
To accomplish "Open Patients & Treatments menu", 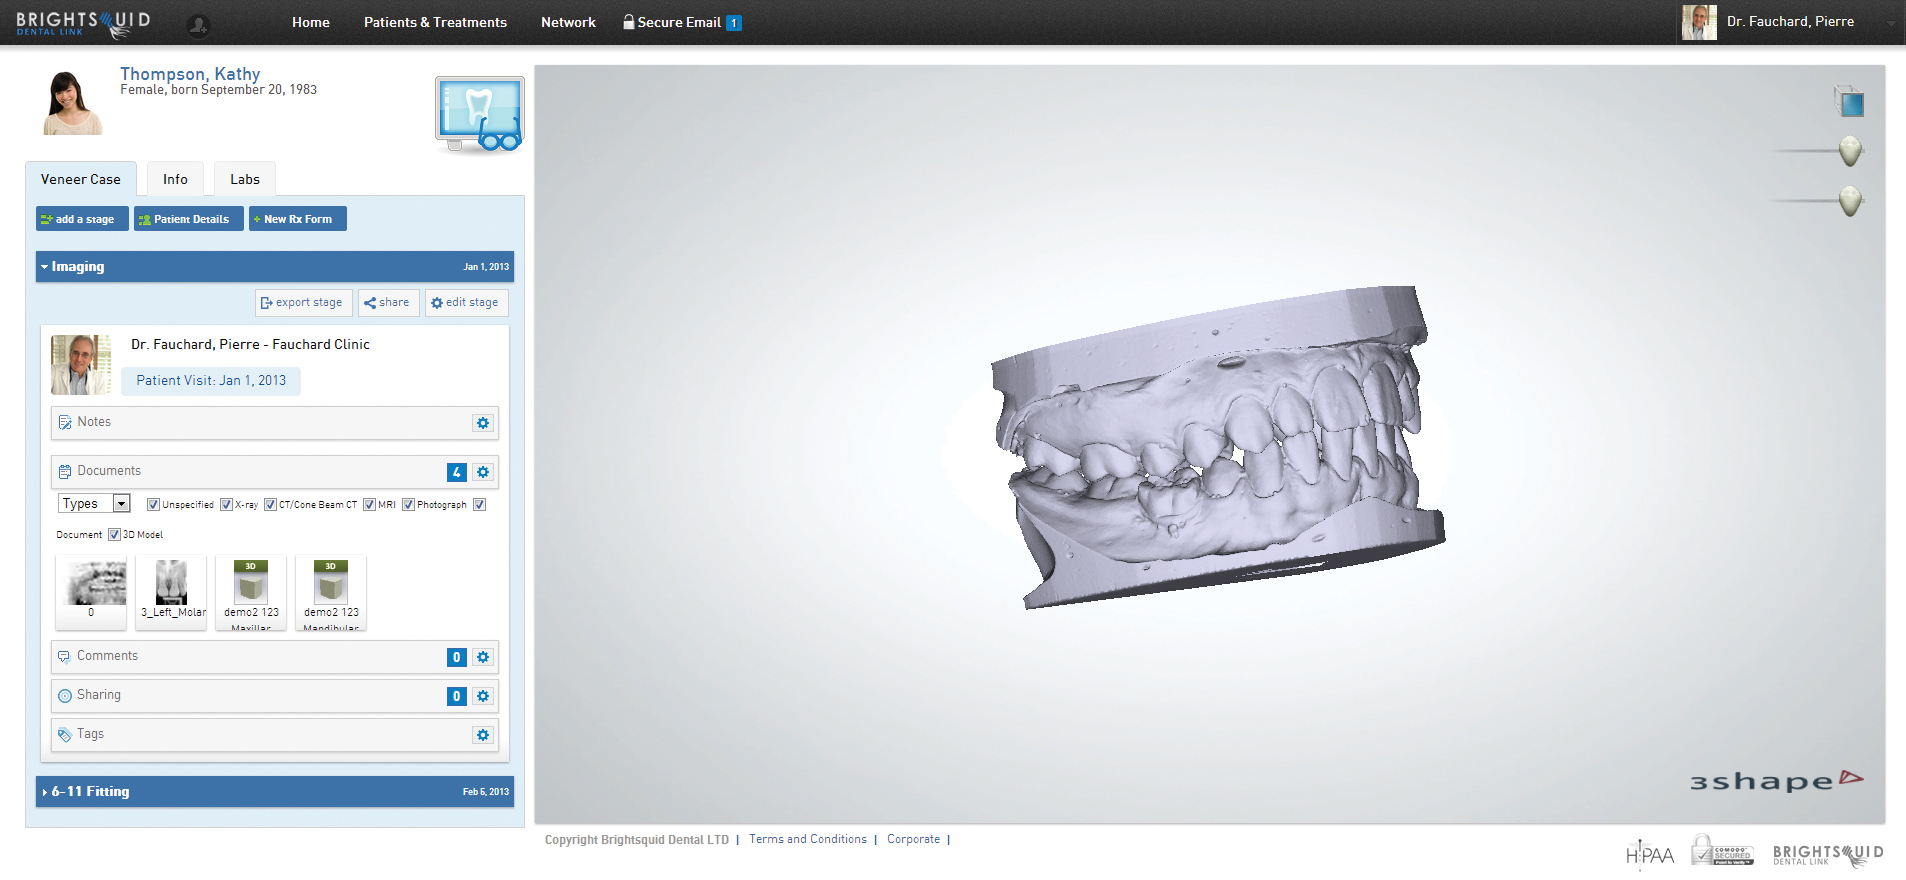I will point(435,22).
